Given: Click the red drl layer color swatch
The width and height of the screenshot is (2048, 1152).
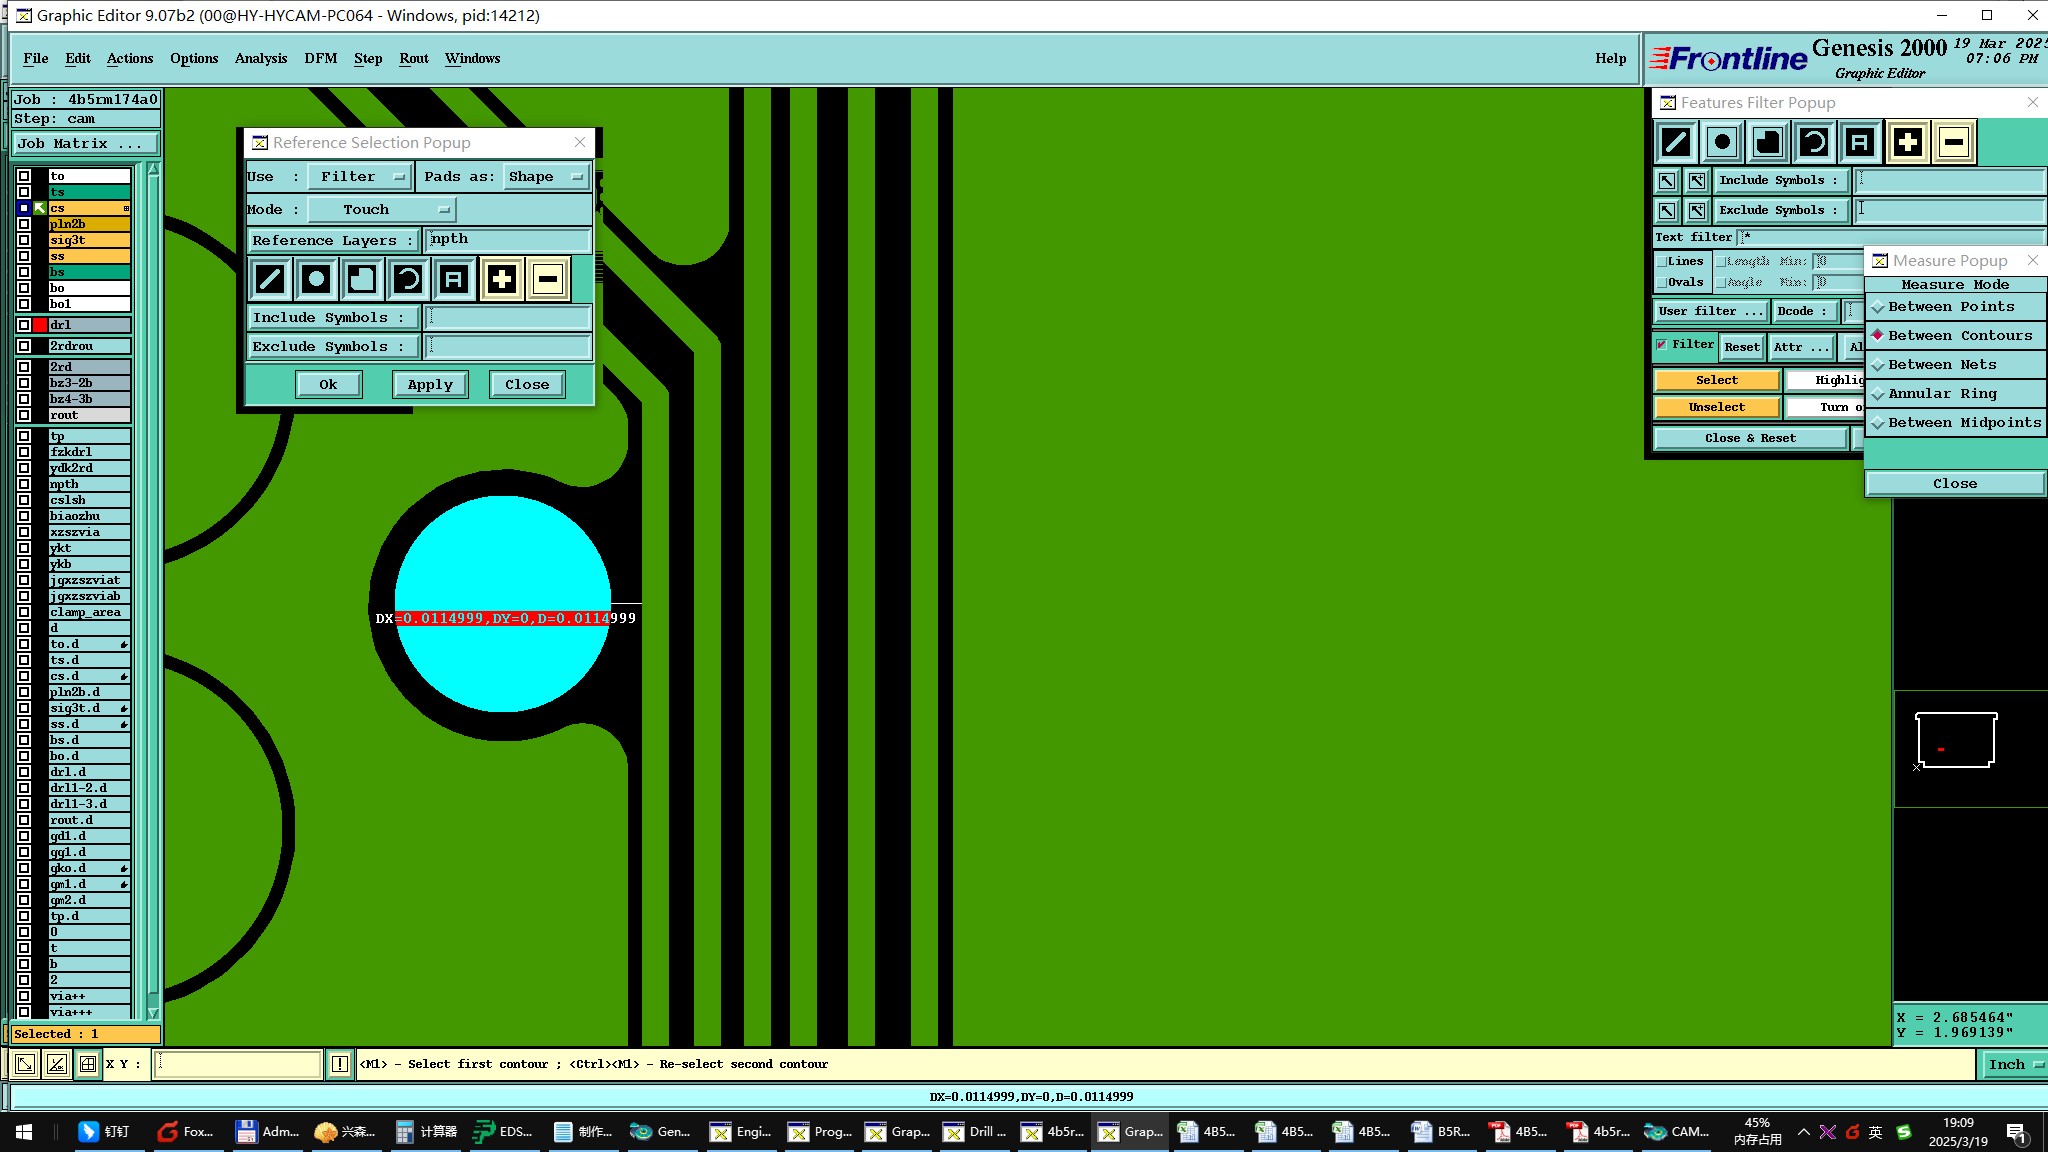Looking at the screenshot, I should click(x=40, y=325).
